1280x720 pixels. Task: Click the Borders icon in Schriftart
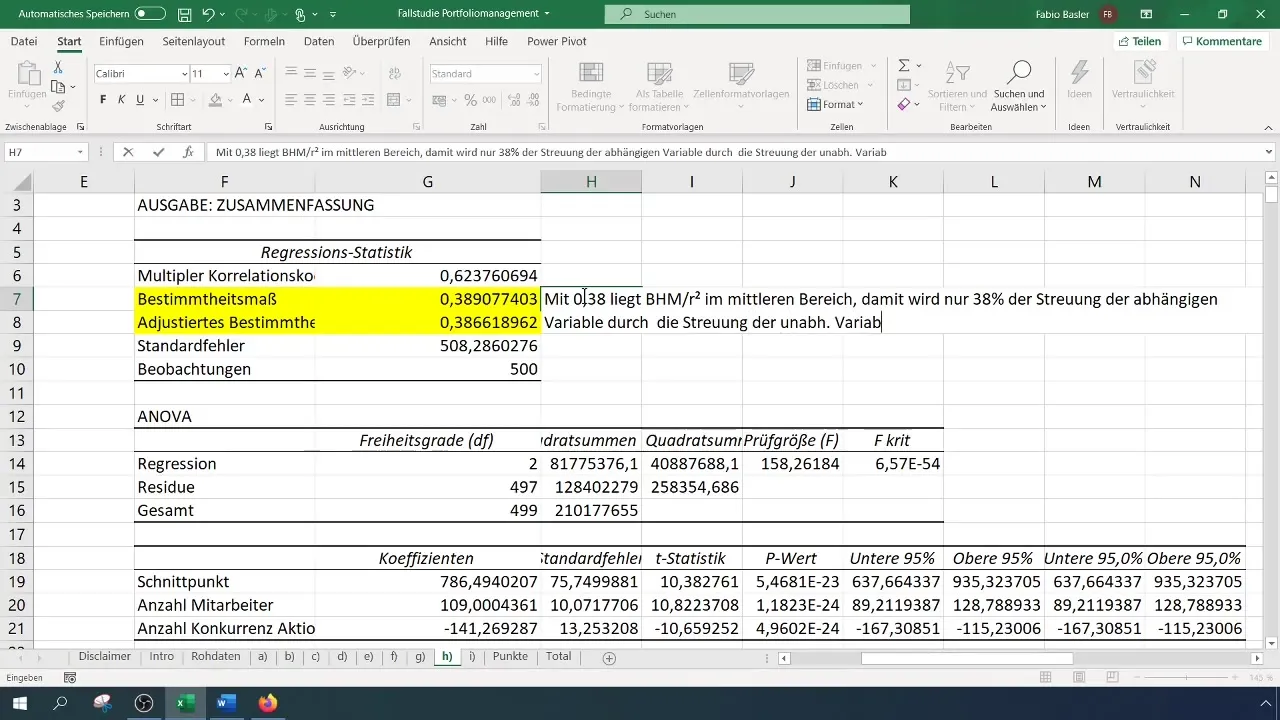coord(177,100)
